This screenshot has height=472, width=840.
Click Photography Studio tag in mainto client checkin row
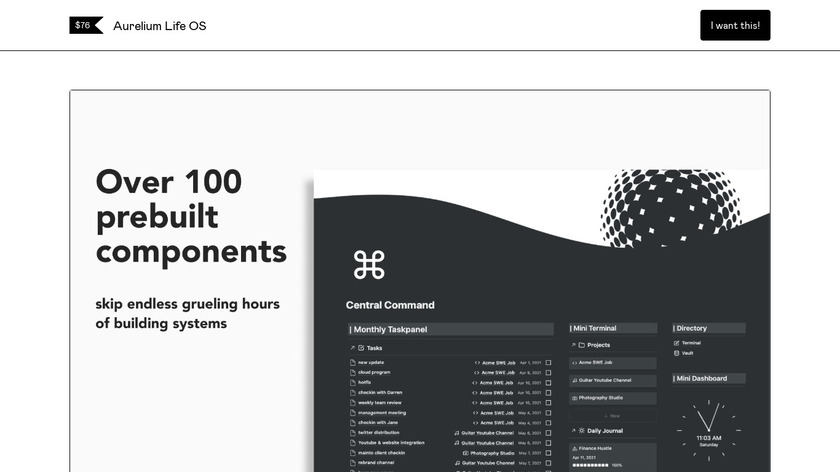(x=489, y=453)
